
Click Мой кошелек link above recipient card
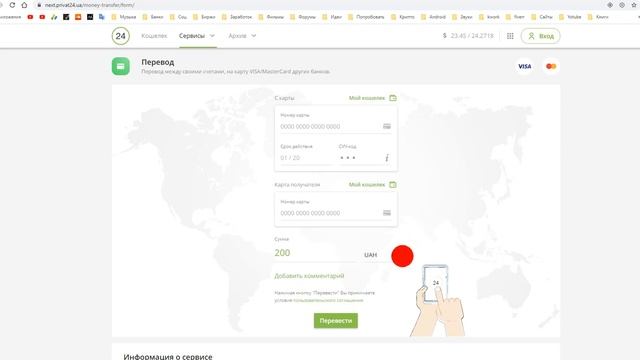(367, 184)
